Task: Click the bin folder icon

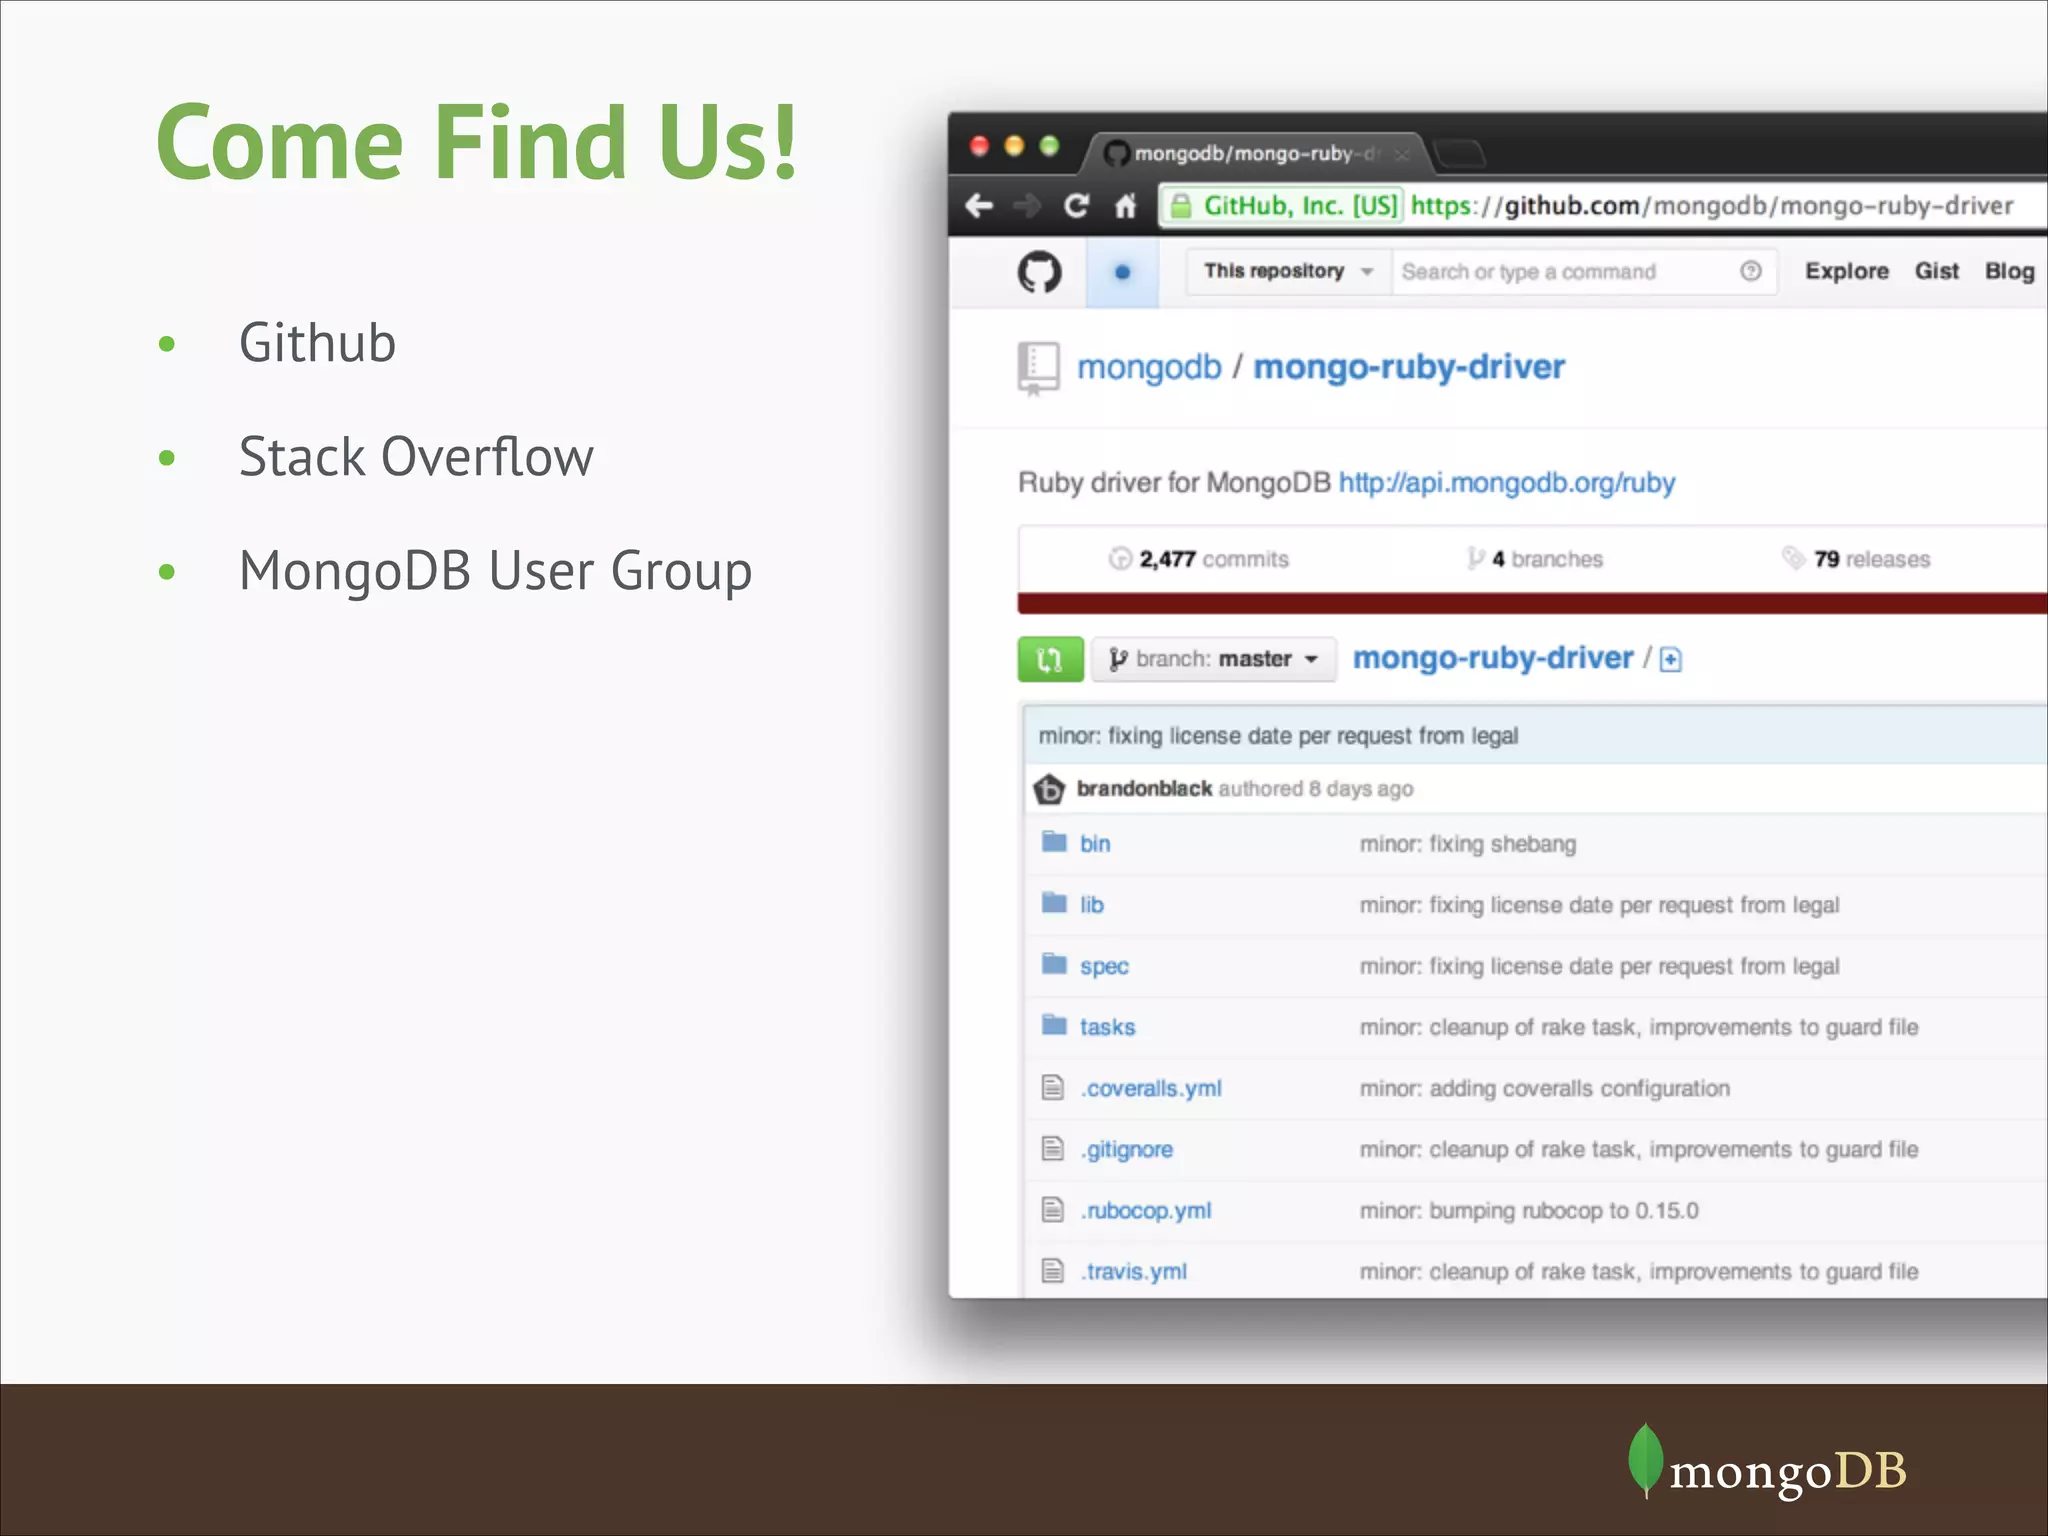Action: pos(1054,842)
